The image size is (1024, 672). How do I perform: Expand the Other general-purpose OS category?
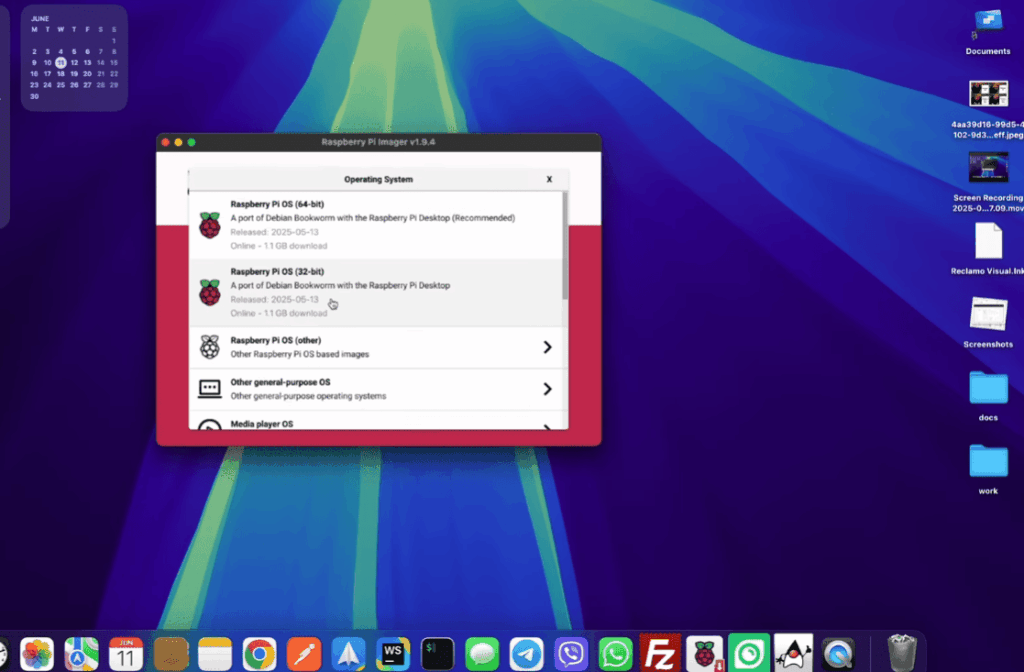(547, 388)
